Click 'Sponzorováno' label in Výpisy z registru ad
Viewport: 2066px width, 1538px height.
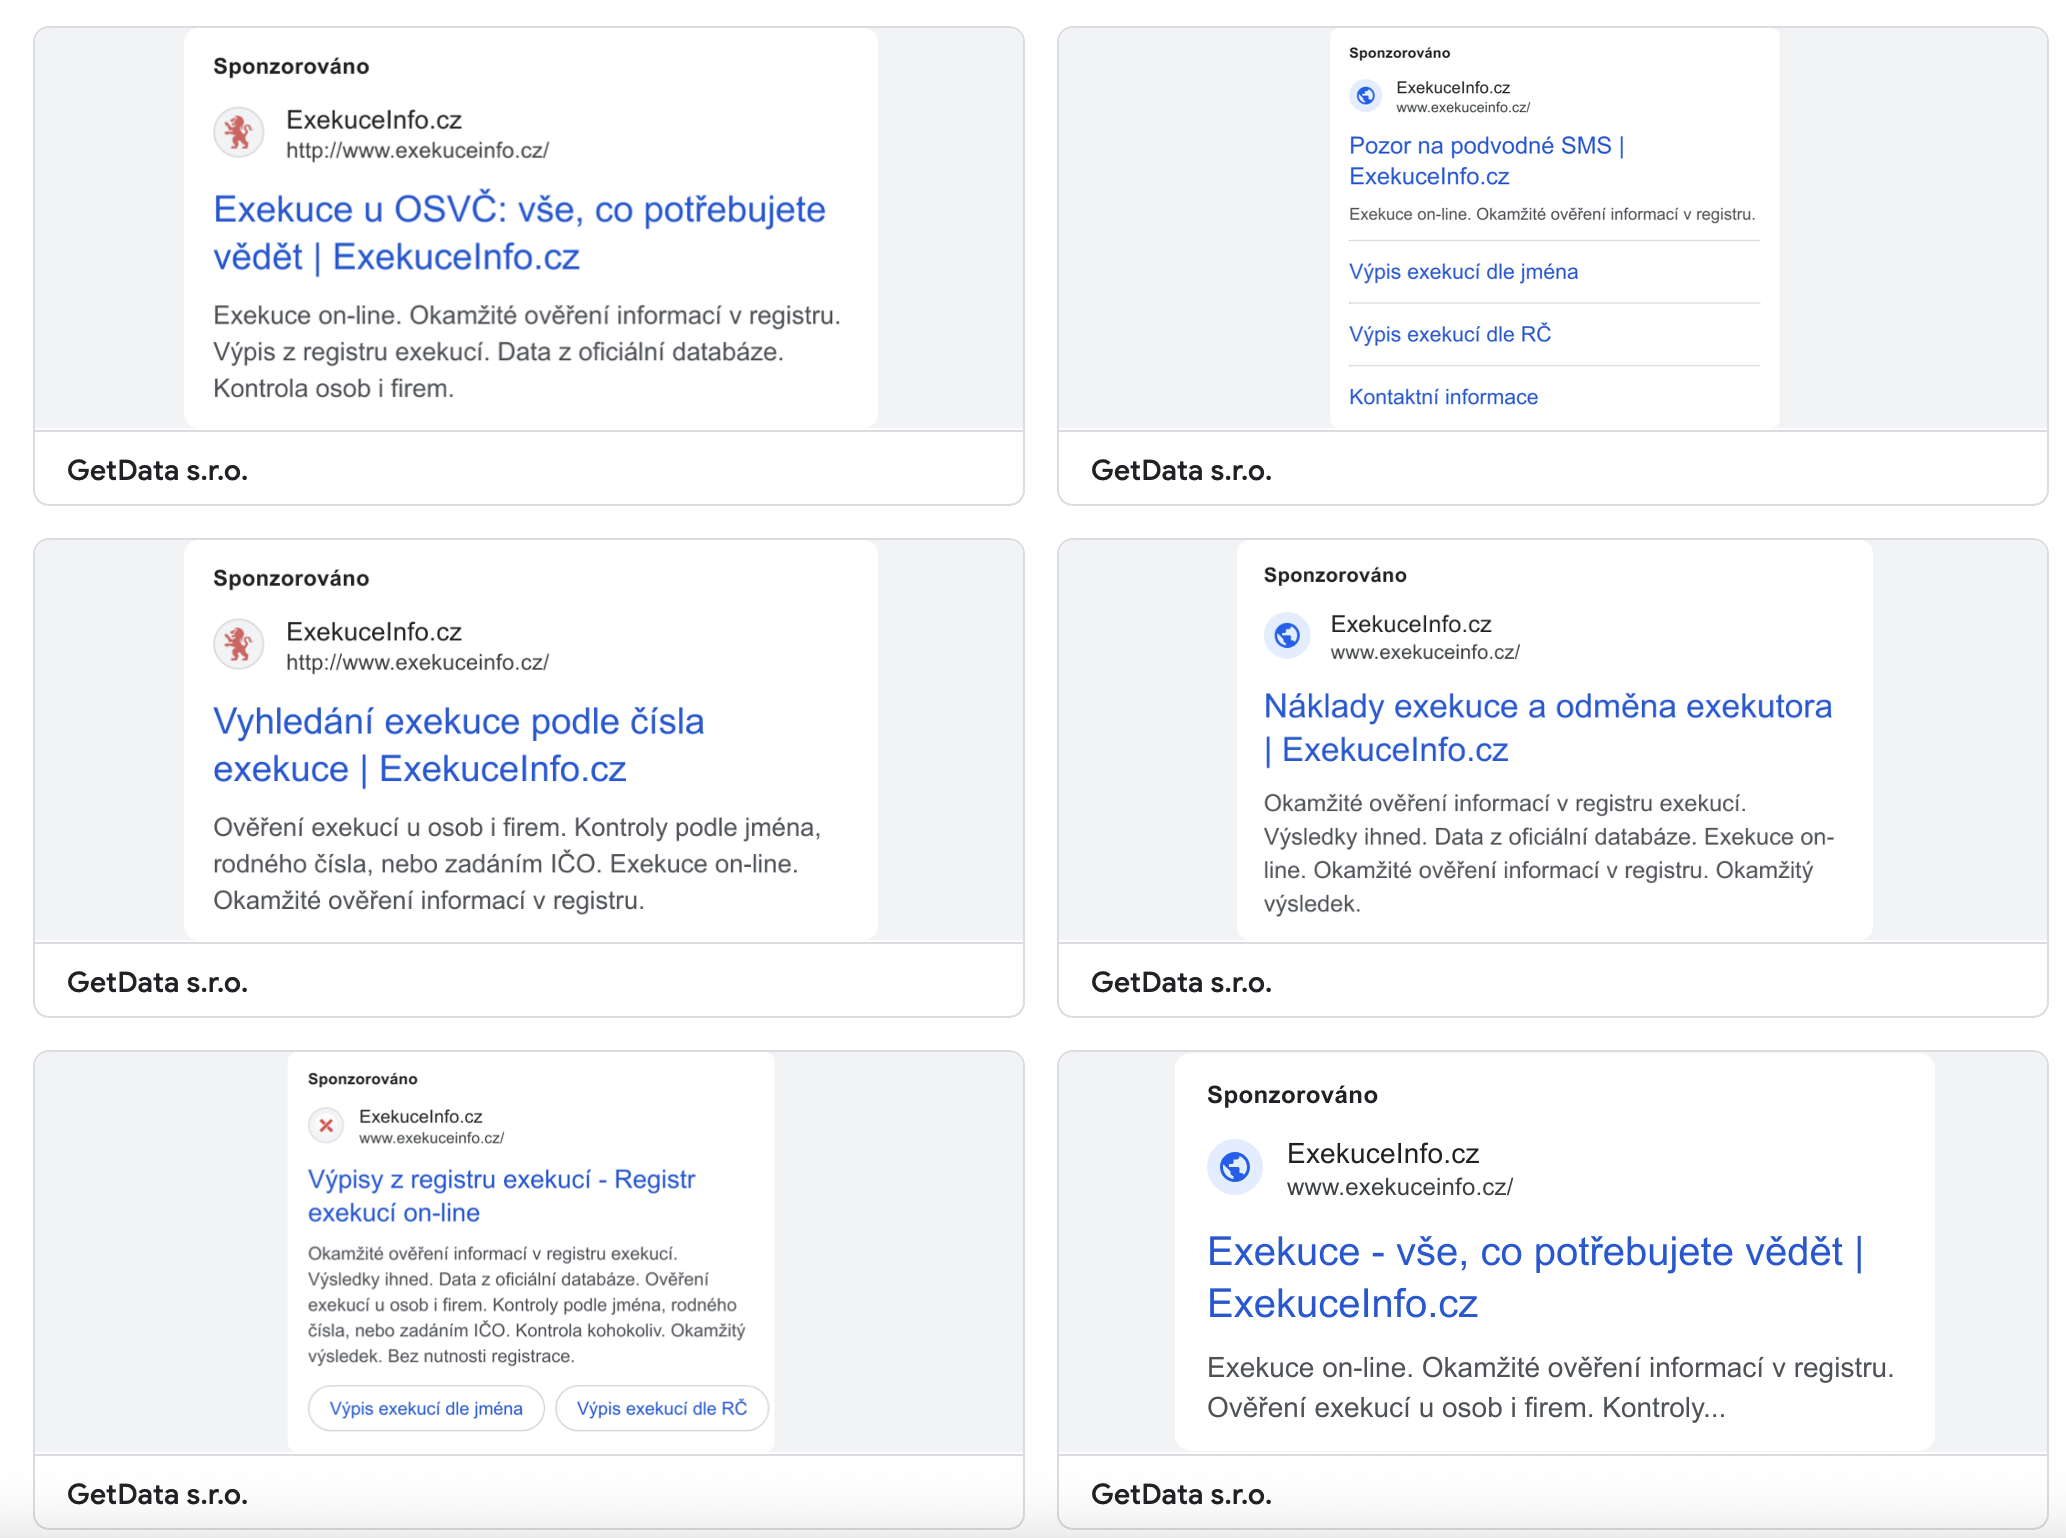(363, 1079)
